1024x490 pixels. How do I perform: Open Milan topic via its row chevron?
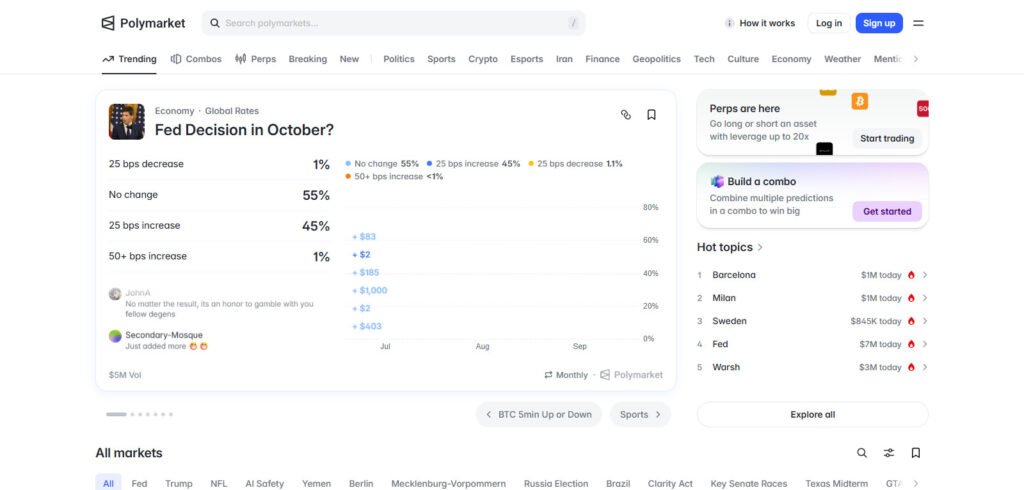click(925, 298)
